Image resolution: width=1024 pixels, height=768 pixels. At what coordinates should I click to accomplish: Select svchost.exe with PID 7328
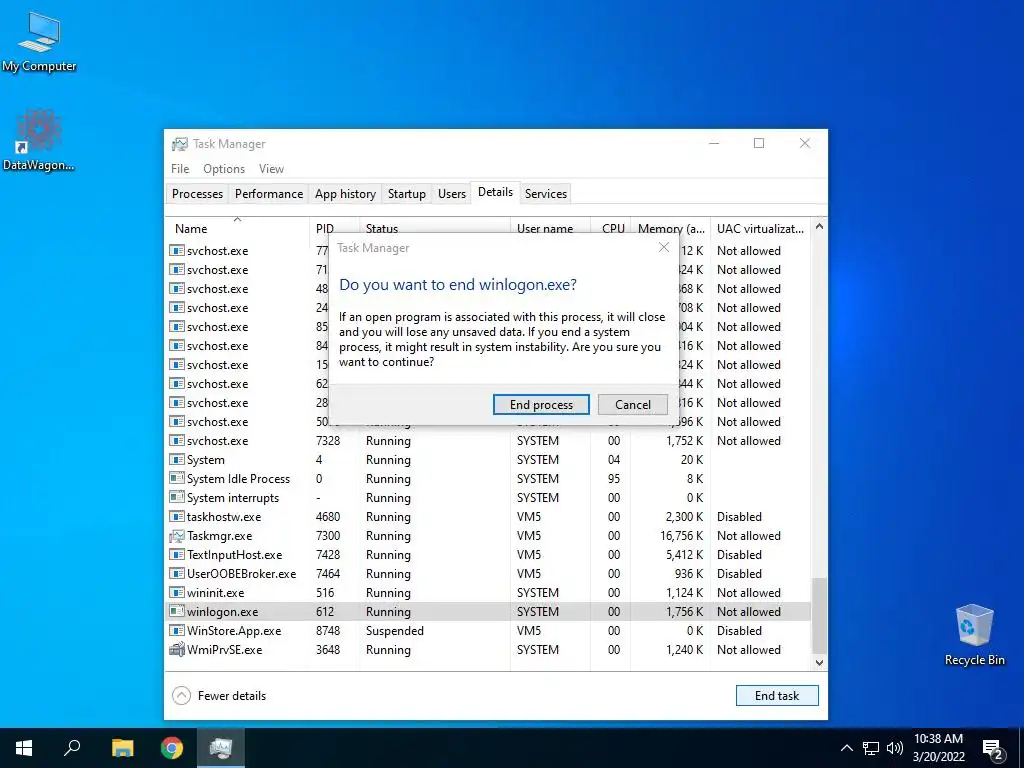click(x=488, y=441)
